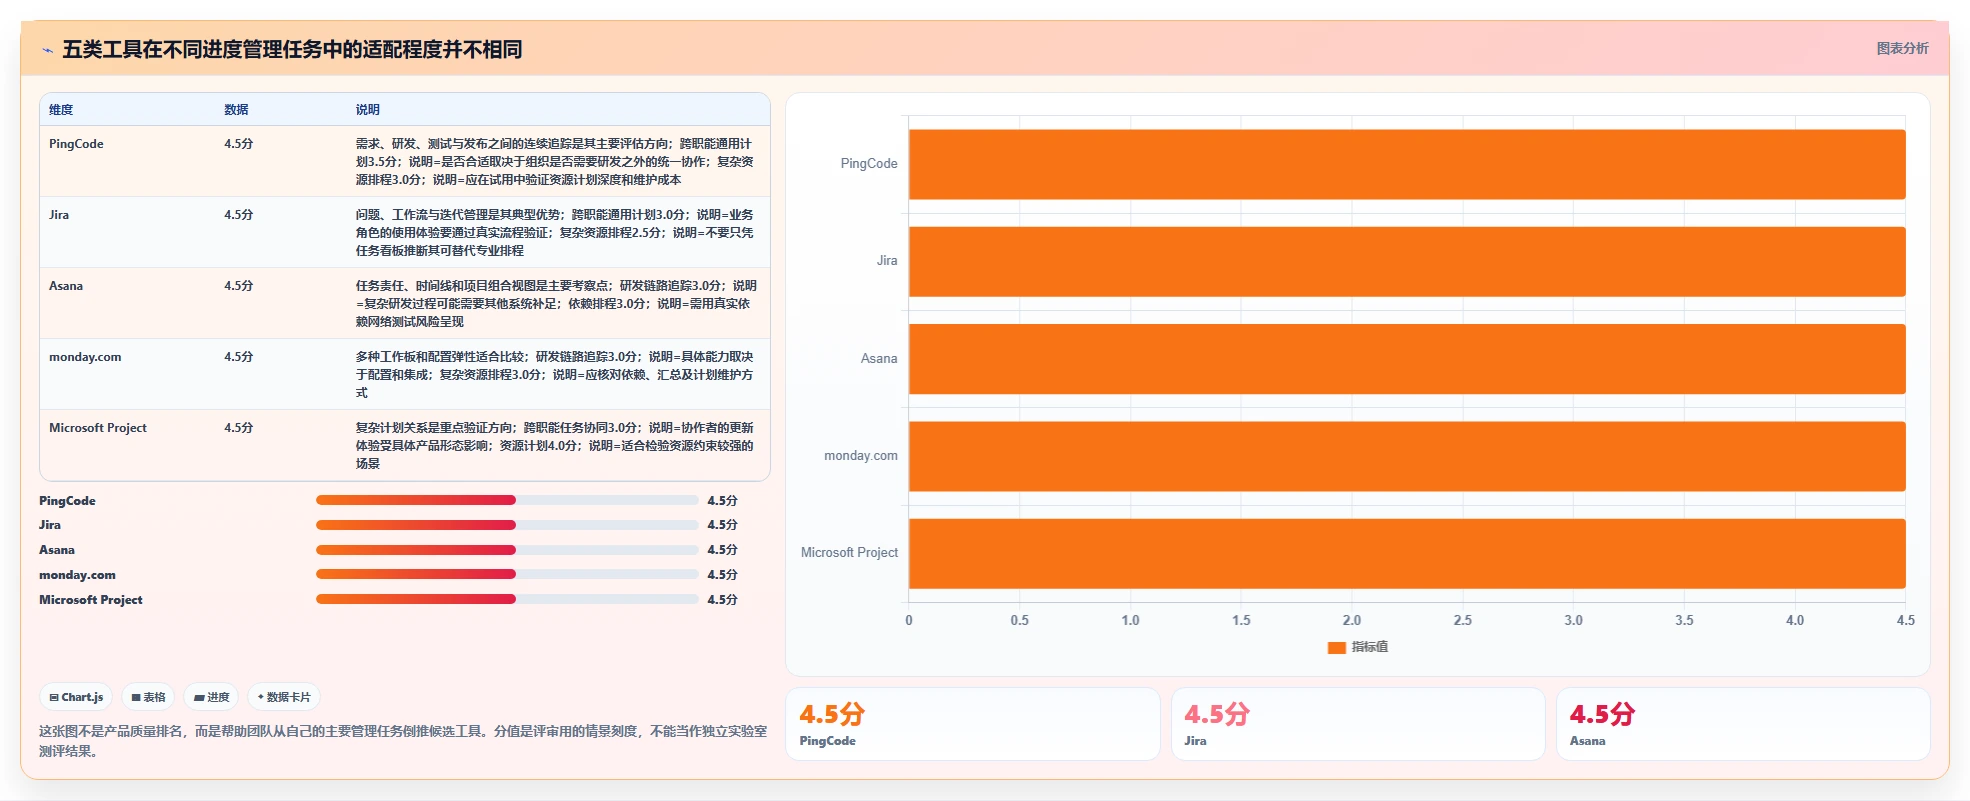Click the Jira bar in the chart
This screenshot has width=1970, height=801.
tap(1407, 261)
